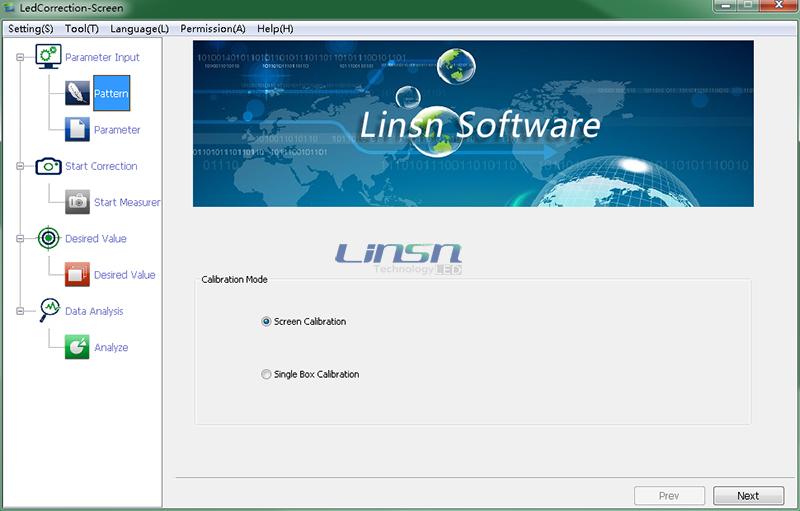The image size is (800, 511).
Task: Open the red Desired Value sub-item icon
Action: point(77,274)
